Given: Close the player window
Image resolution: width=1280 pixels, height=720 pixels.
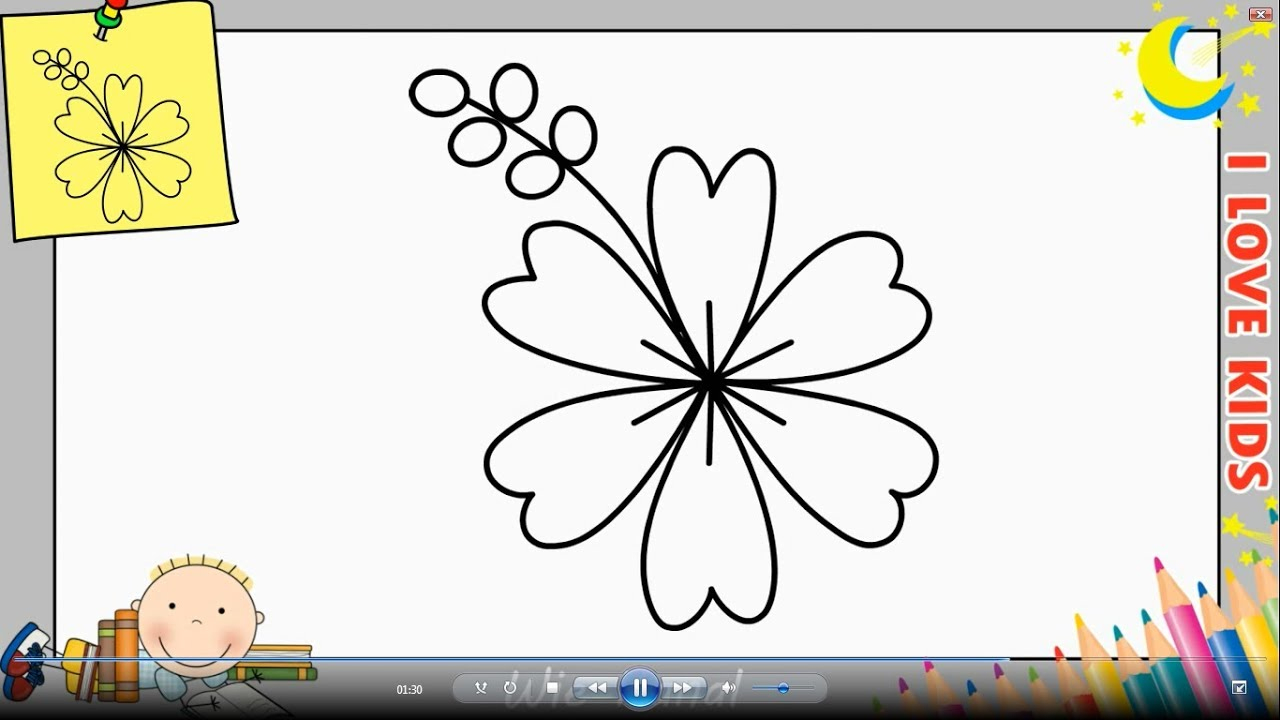Looking at the screenshot, I should pyautogui.click(x=1260, y=13).
